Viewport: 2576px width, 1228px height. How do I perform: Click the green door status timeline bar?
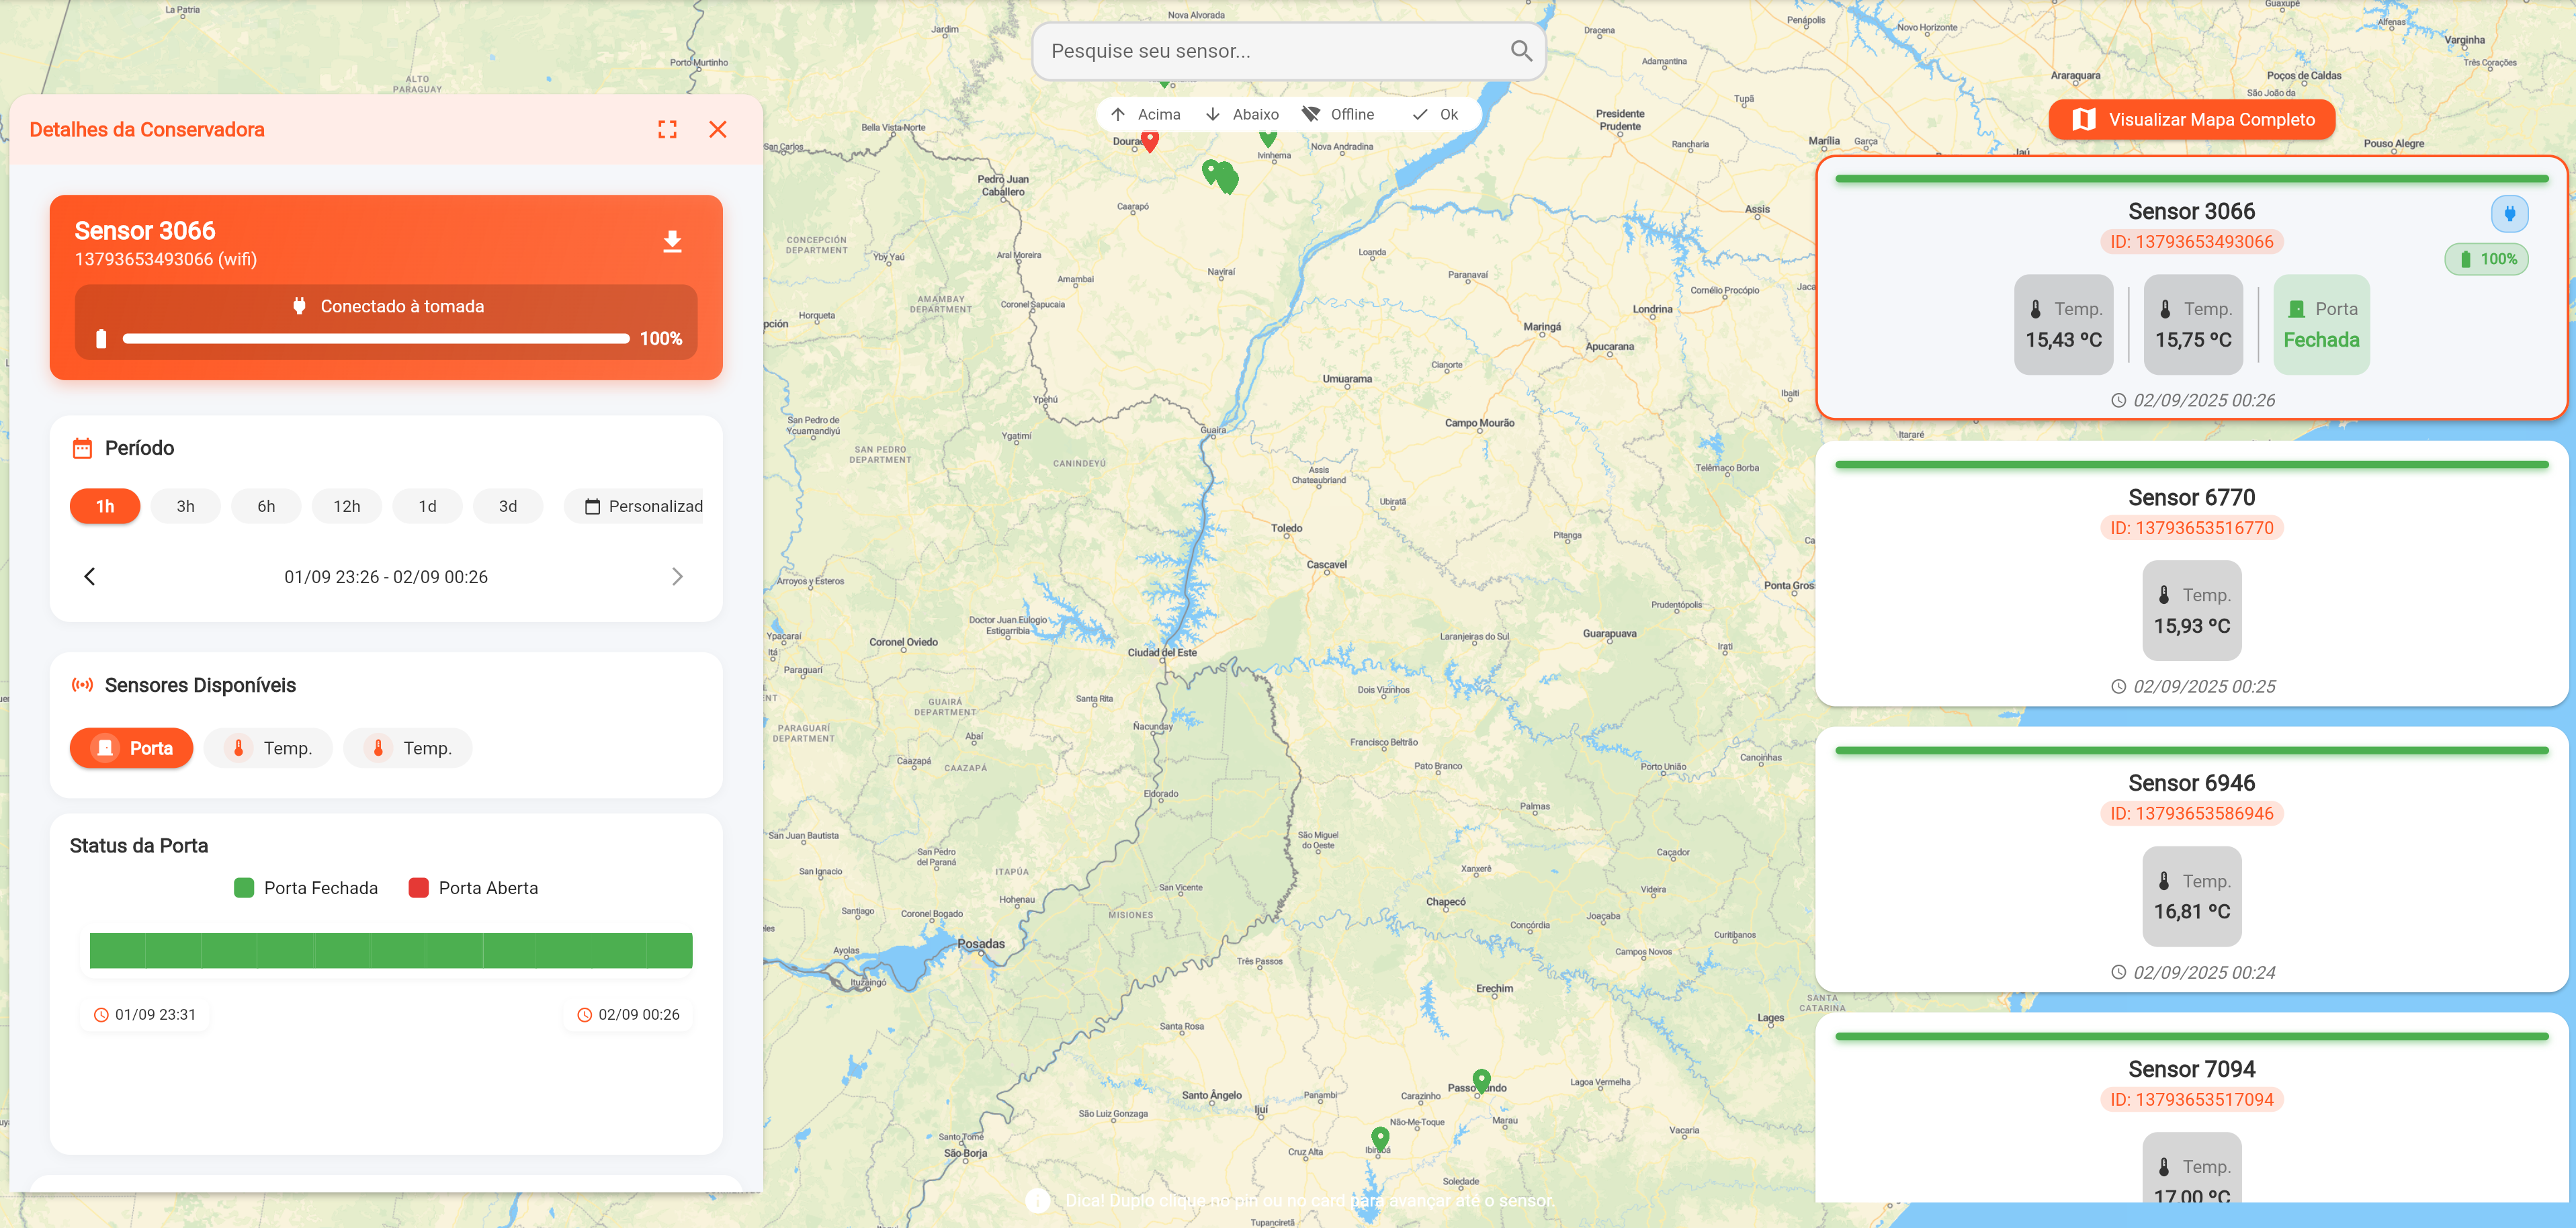click(390, 950)
